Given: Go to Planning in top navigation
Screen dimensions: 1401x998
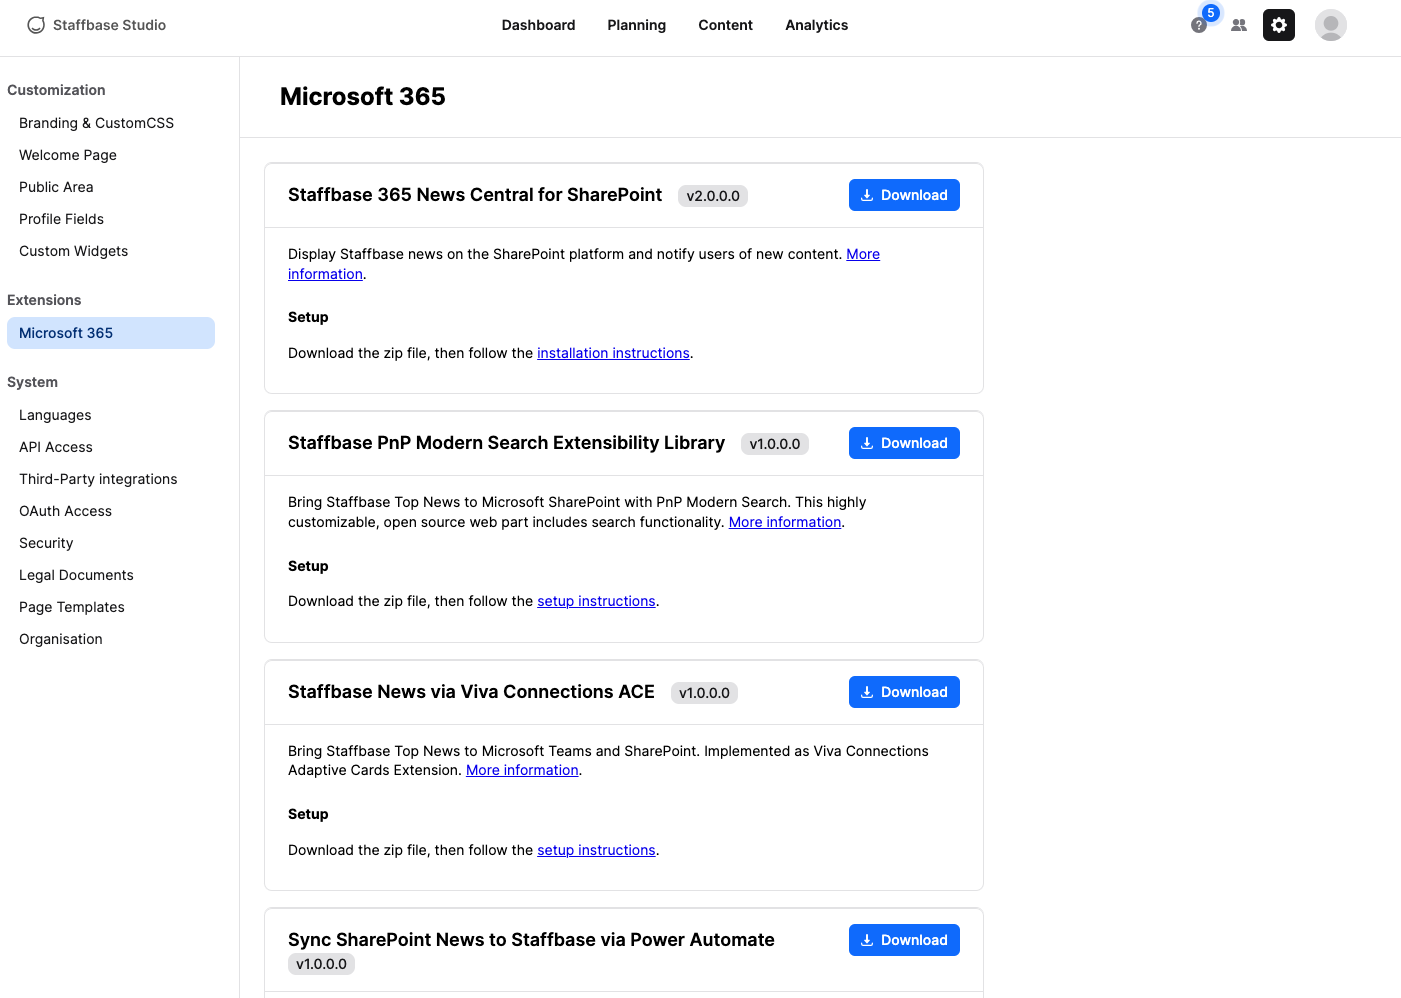Looking at the screenshot, I should click(x=637, y=25).
